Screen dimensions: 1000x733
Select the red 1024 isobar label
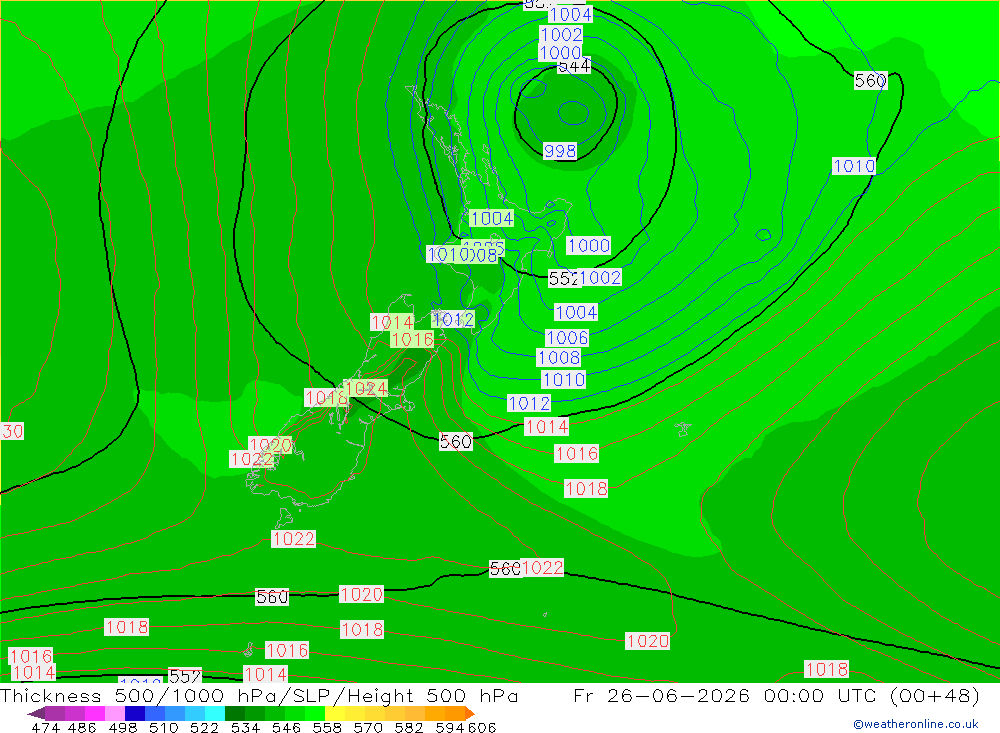366,389
